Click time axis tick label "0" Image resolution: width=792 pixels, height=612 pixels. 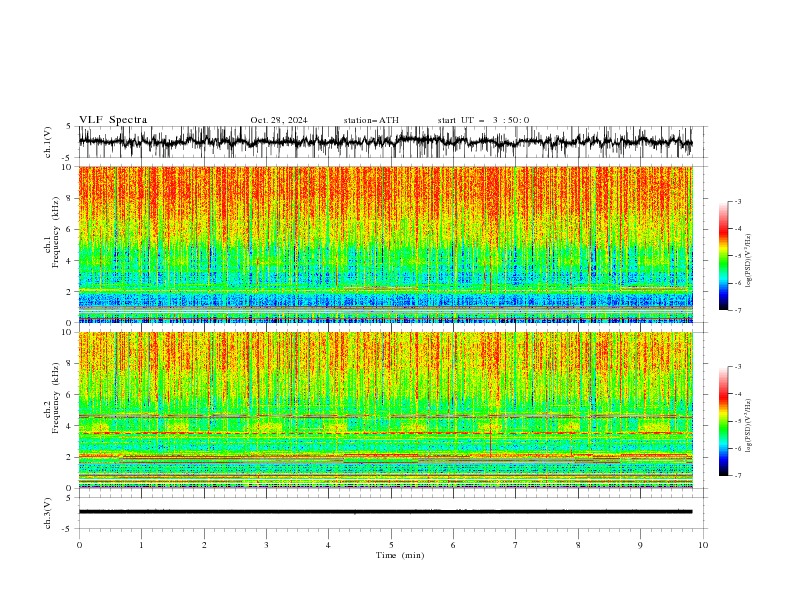pyautogui.click(x=79, y=545)
